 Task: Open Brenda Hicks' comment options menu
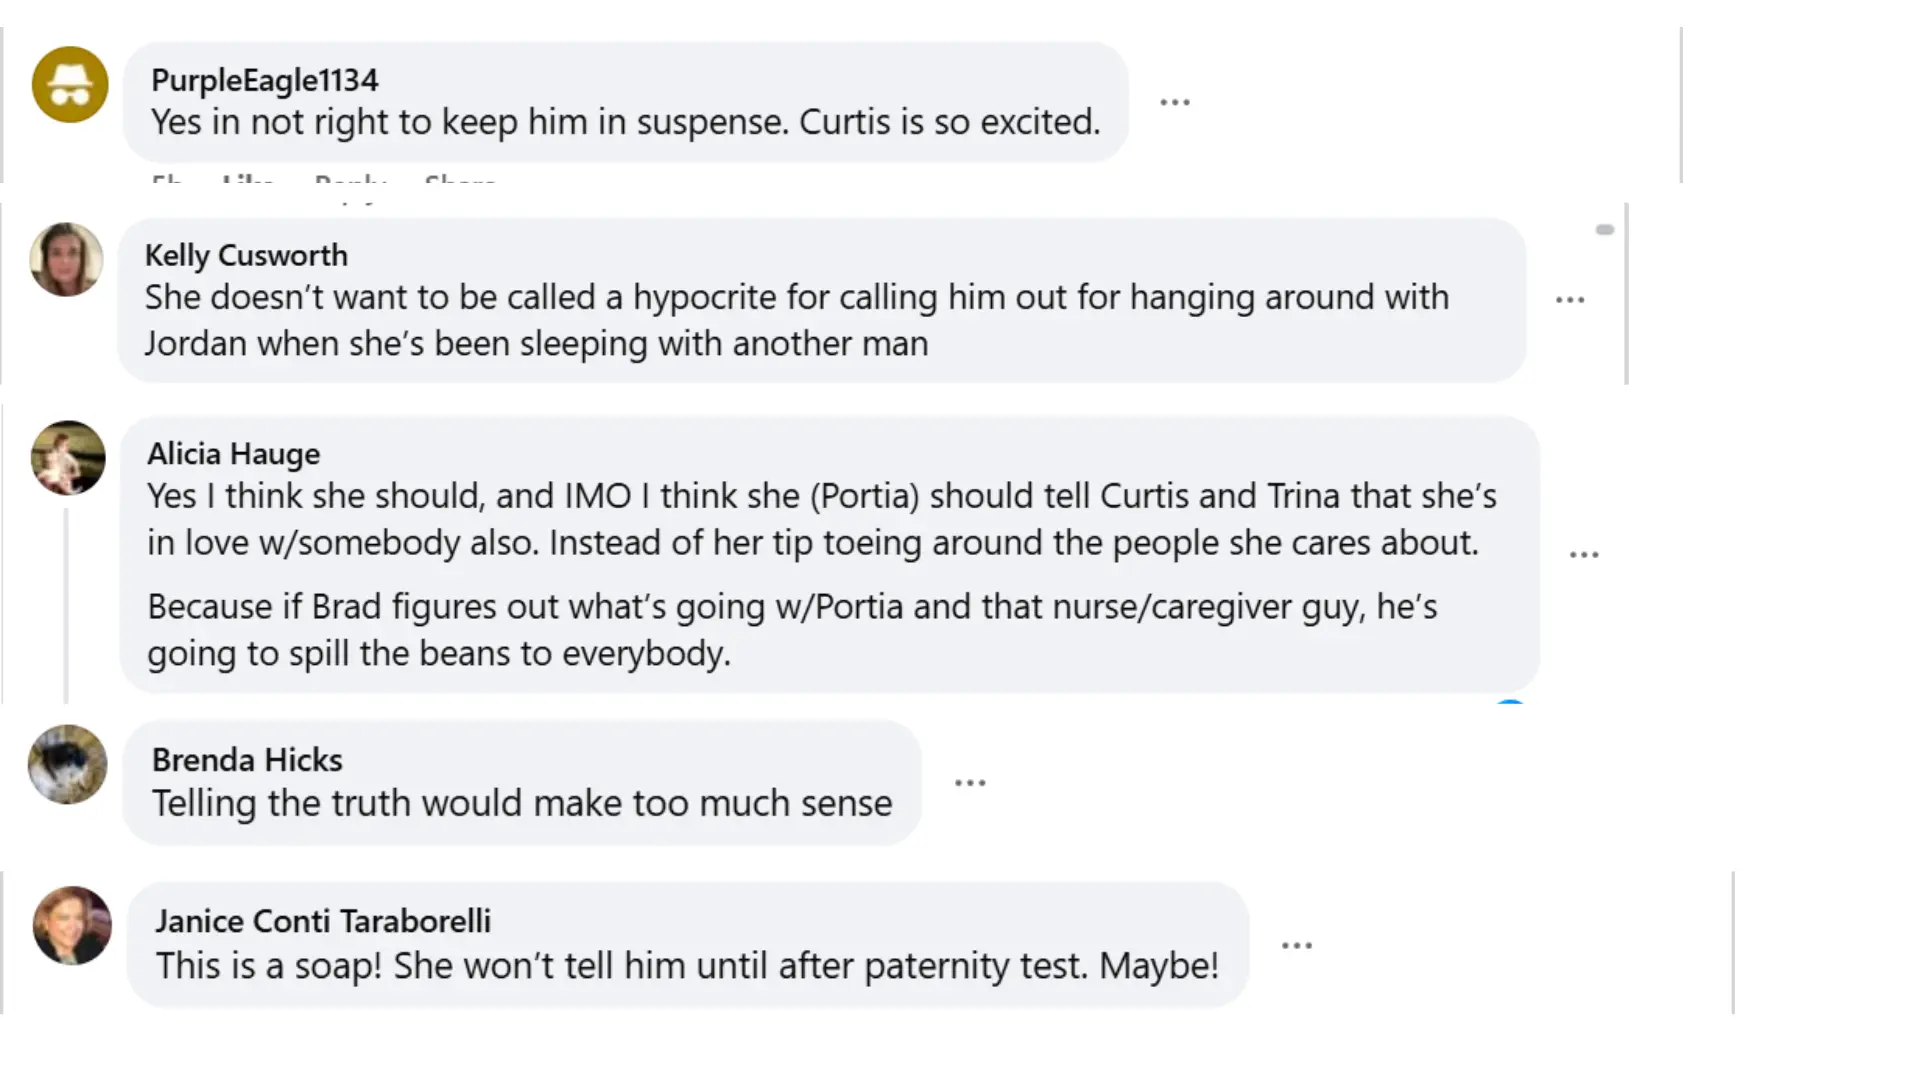970,781
